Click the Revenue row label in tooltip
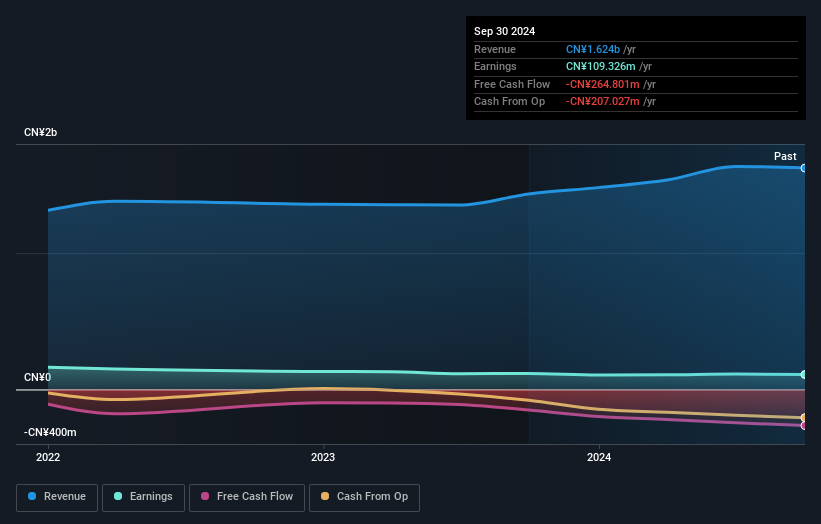The height and width of the screenshot is (524, 821). click(495, 49)
